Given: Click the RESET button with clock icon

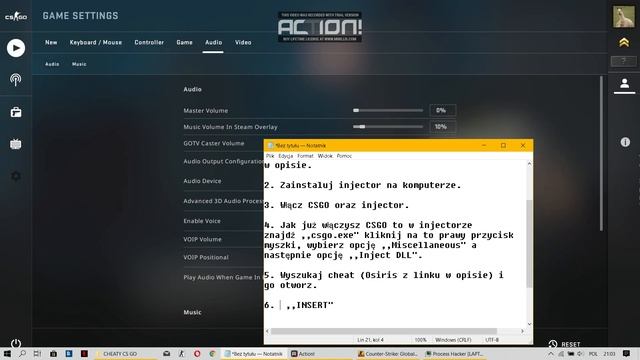Looking at the screenshot, I should tap(564, 344).
